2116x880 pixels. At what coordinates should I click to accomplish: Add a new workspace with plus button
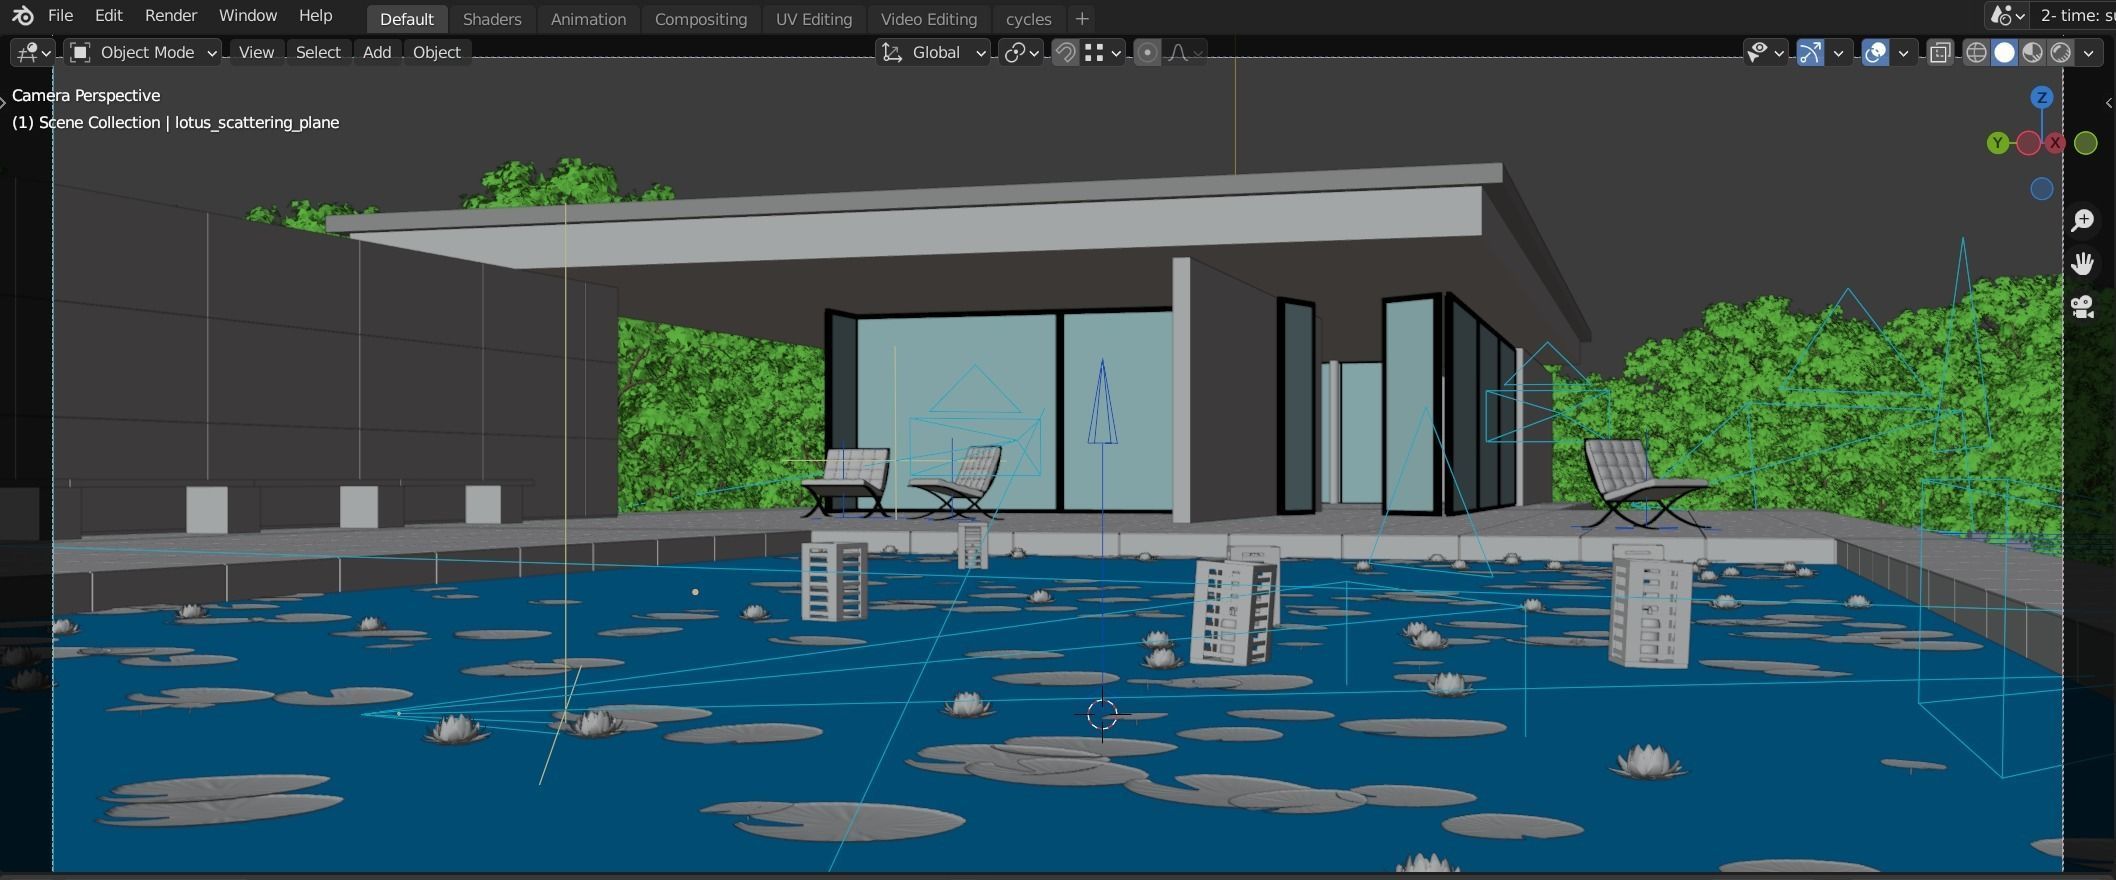pyautogui.click(x=1081, y=19)
